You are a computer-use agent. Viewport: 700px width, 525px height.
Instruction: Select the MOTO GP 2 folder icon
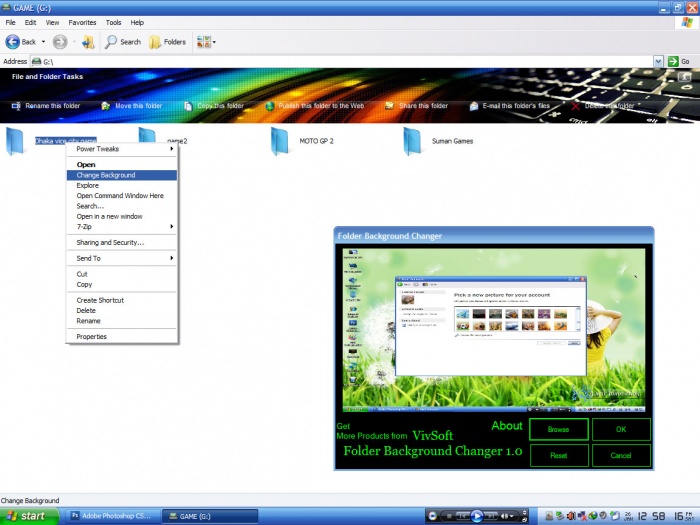point(280,141)
